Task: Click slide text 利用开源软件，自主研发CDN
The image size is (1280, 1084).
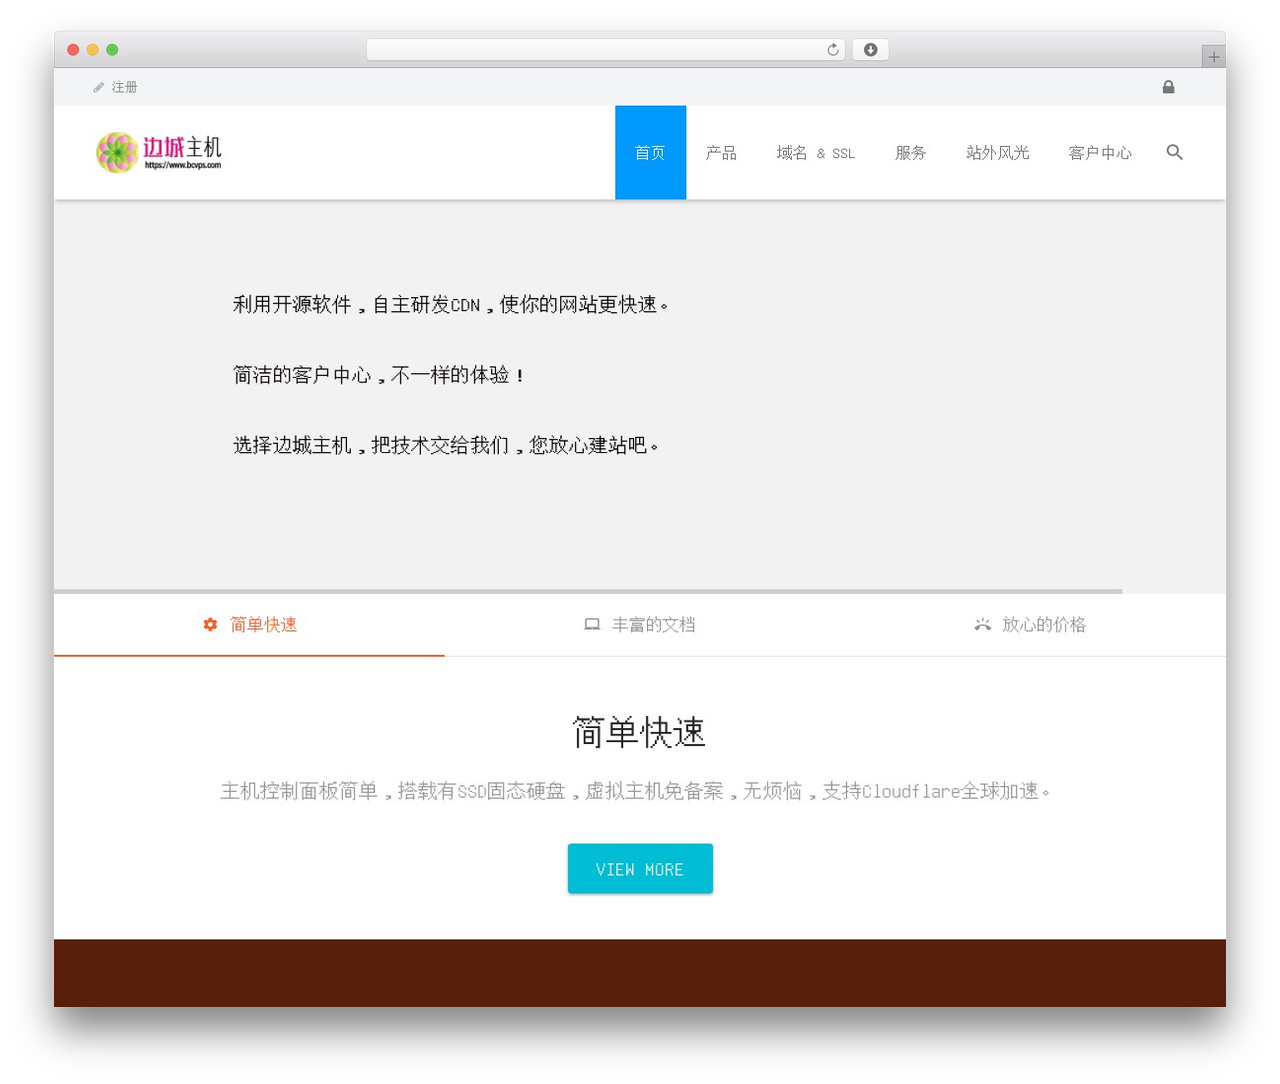Action: point(451,304)
